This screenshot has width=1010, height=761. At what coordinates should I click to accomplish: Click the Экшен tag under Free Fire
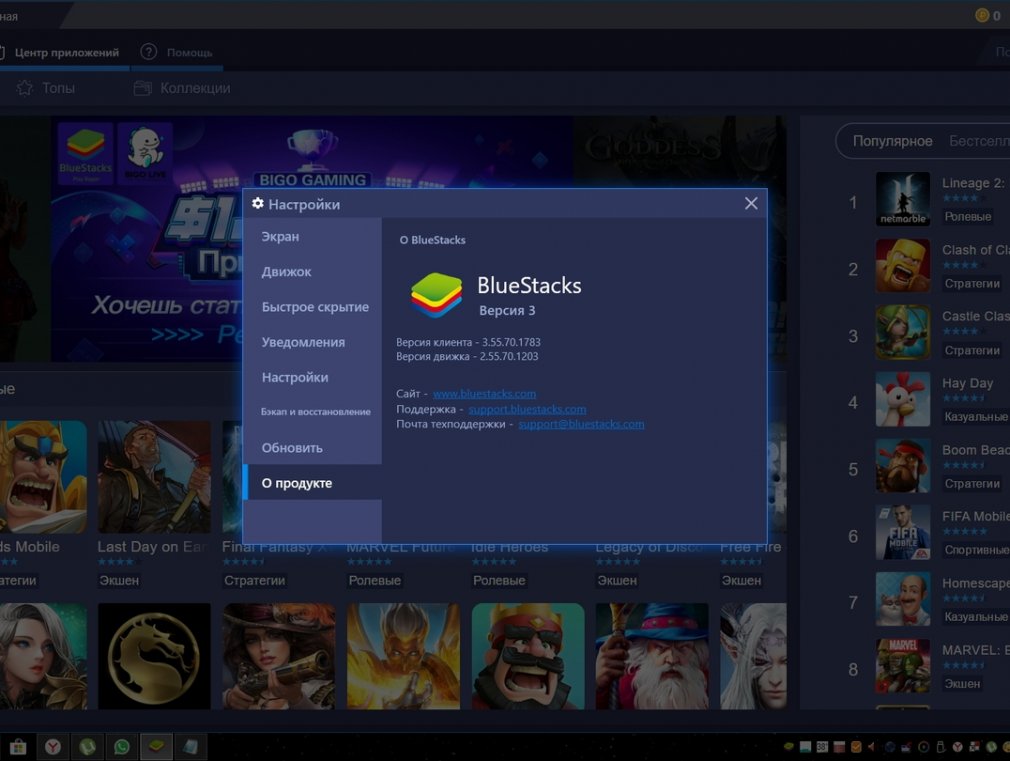point(741,581)
